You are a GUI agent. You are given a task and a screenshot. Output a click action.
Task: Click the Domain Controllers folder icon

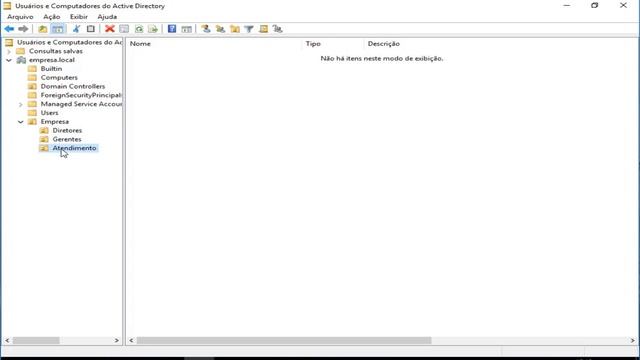[32, 87]
